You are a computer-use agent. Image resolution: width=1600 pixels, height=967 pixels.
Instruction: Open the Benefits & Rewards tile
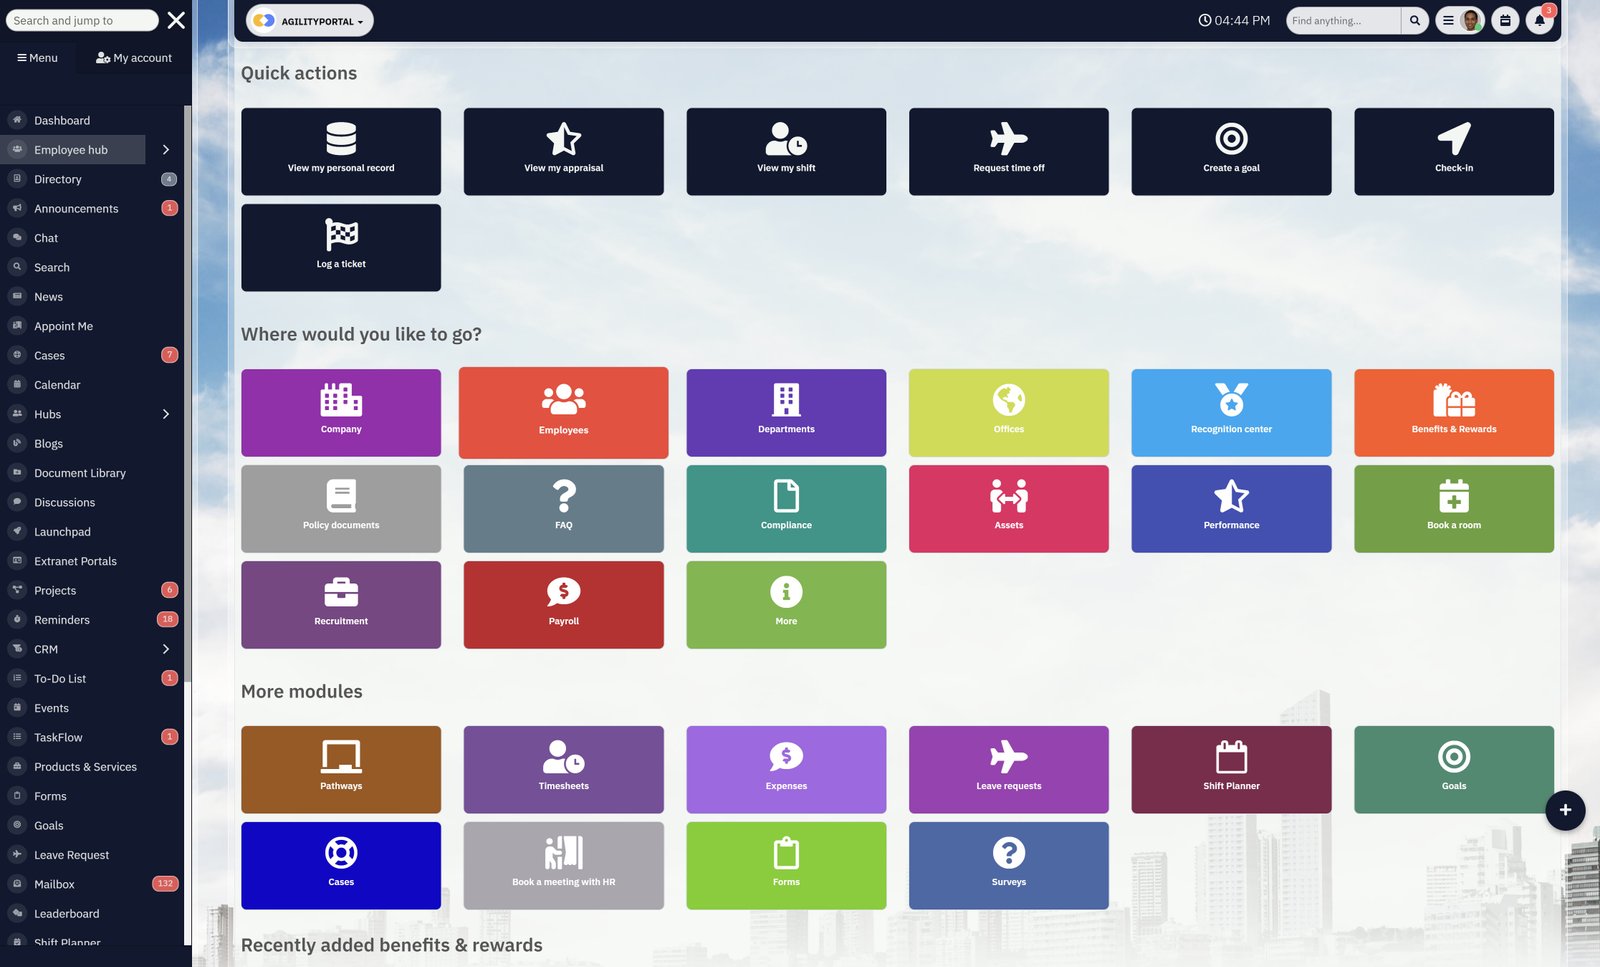coord(1453,412)
